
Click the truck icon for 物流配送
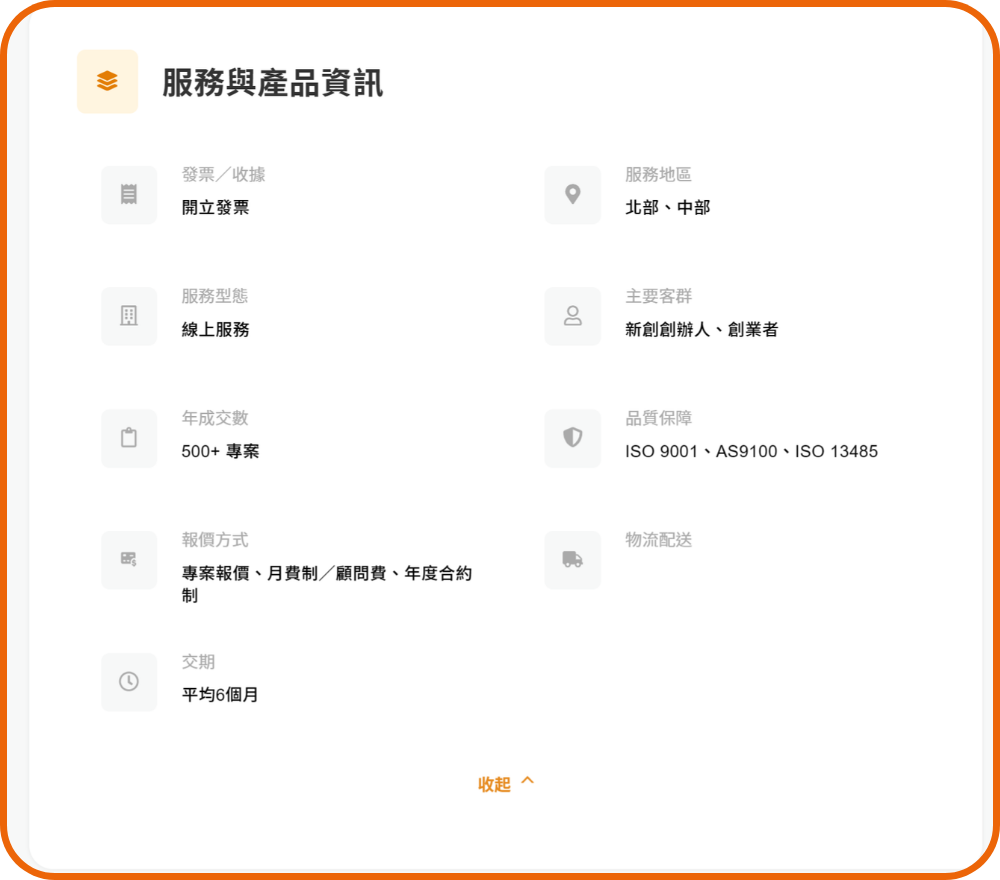coord(573,560)
